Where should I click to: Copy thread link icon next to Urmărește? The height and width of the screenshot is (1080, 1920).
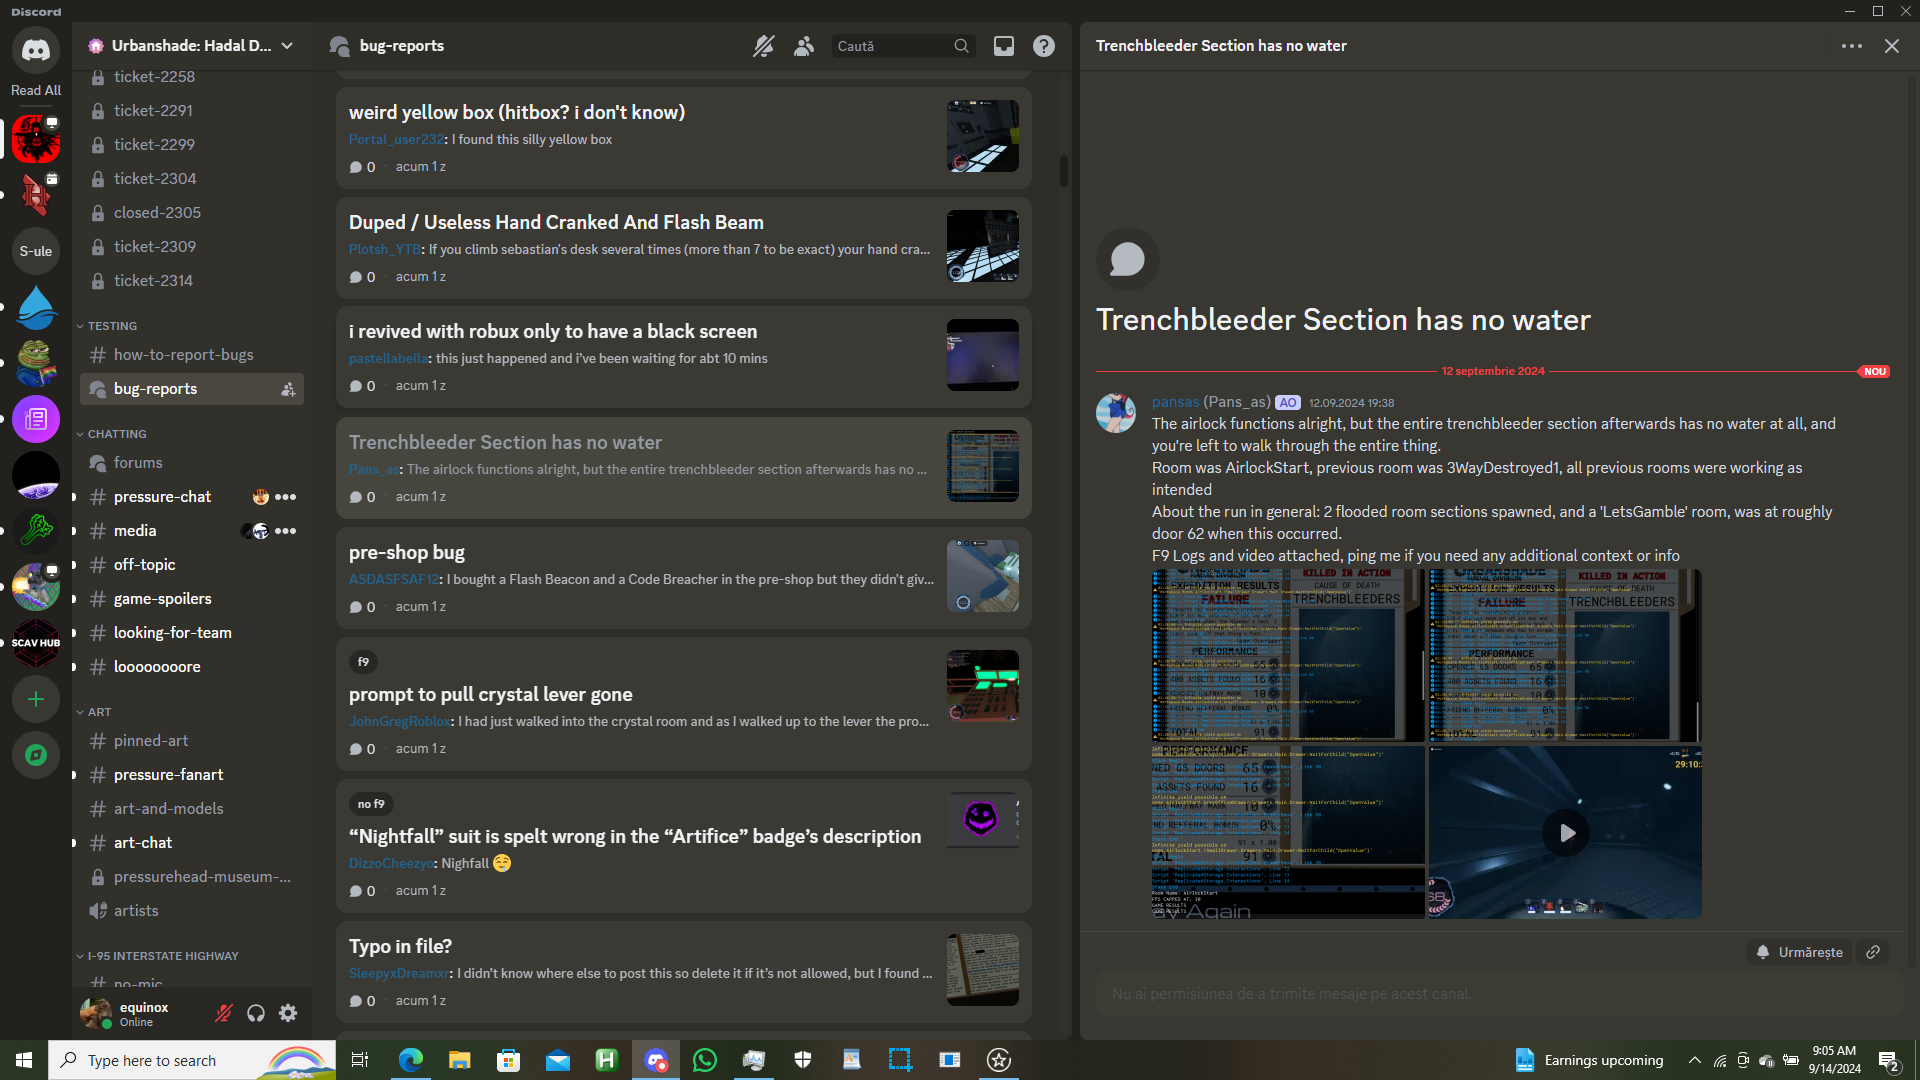1873,952
